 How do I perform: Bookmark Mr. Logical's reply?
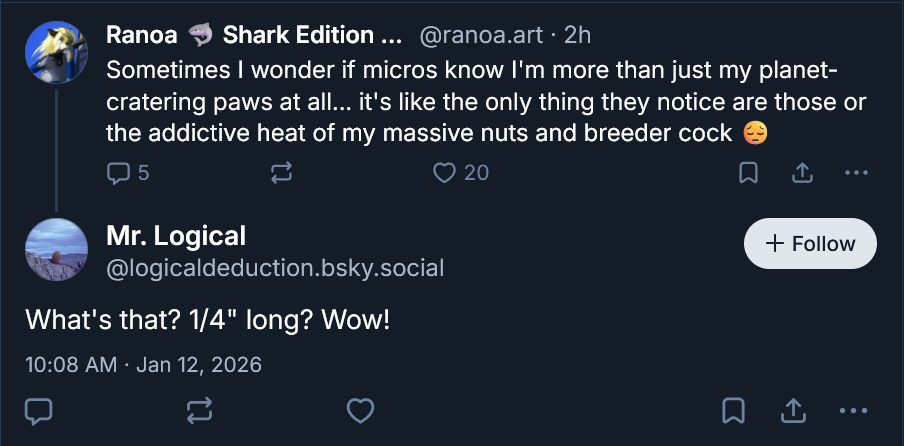732,410
